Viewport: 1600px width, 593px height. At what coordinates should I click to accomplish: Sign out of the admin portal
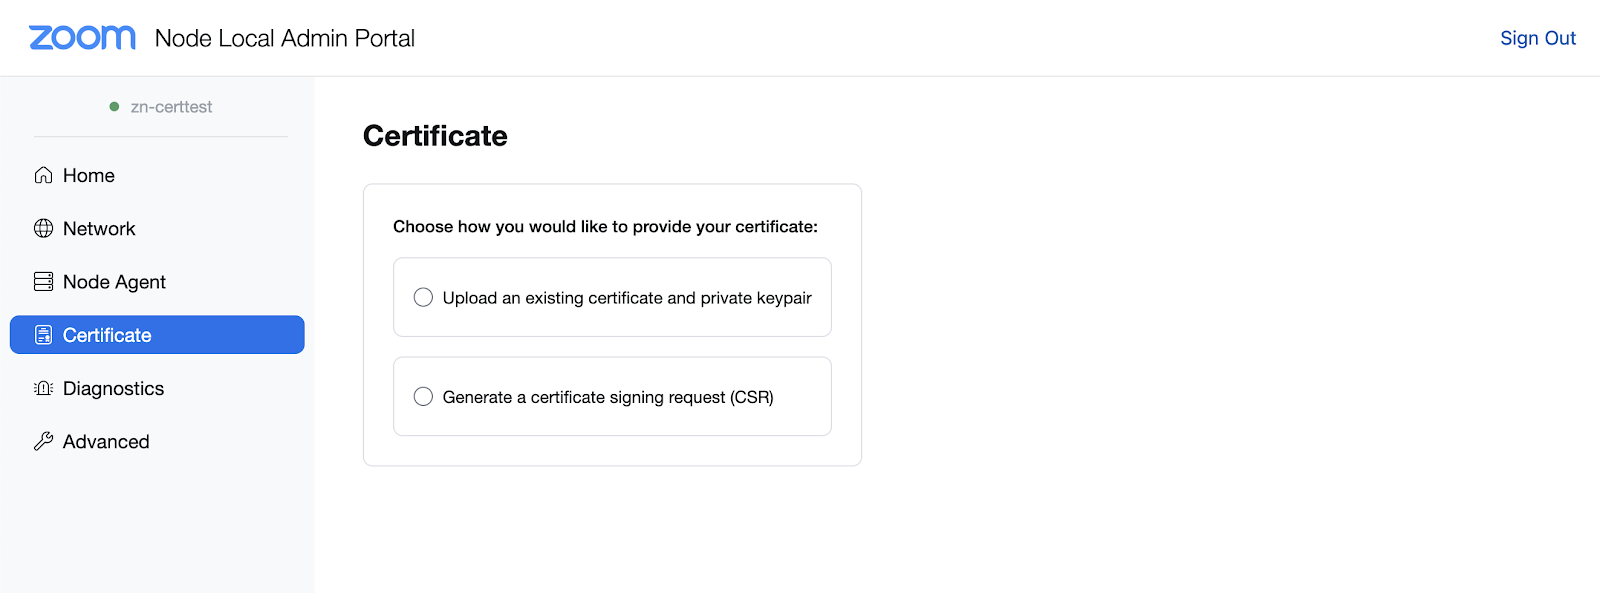point(1537,38)
